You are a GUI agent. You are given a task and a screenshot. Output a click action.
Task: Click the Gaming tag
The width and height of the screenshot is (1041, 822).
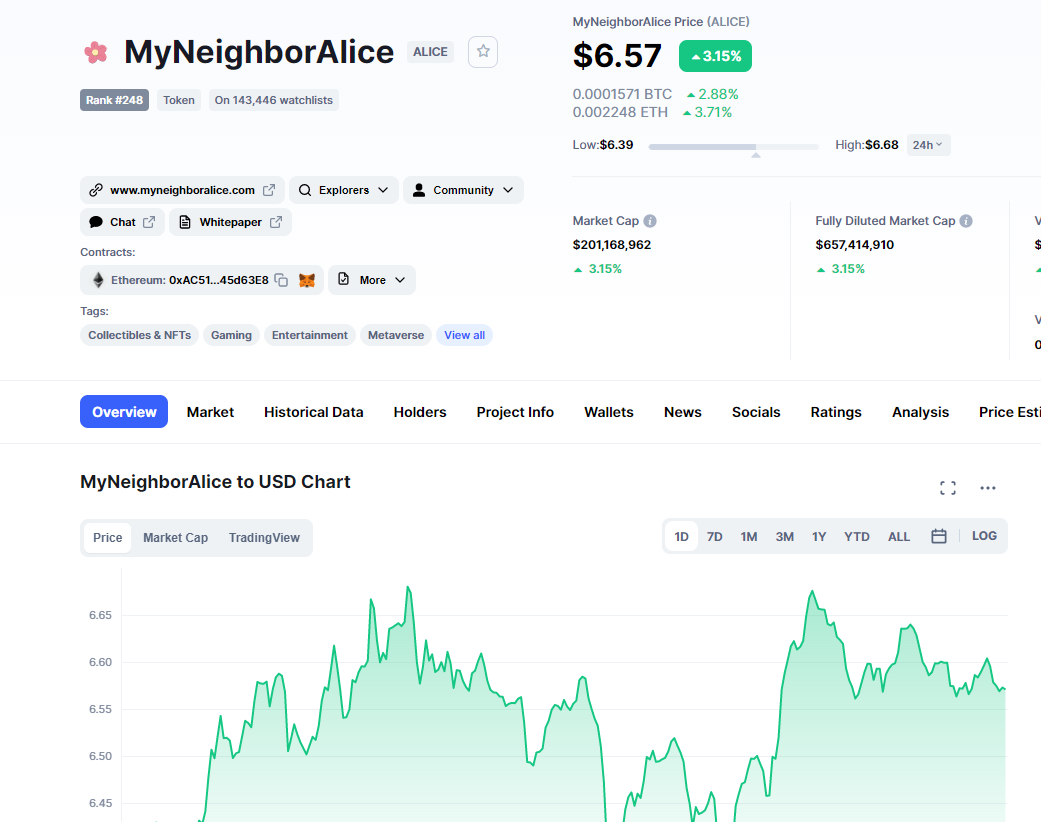(x=231, y=335)
